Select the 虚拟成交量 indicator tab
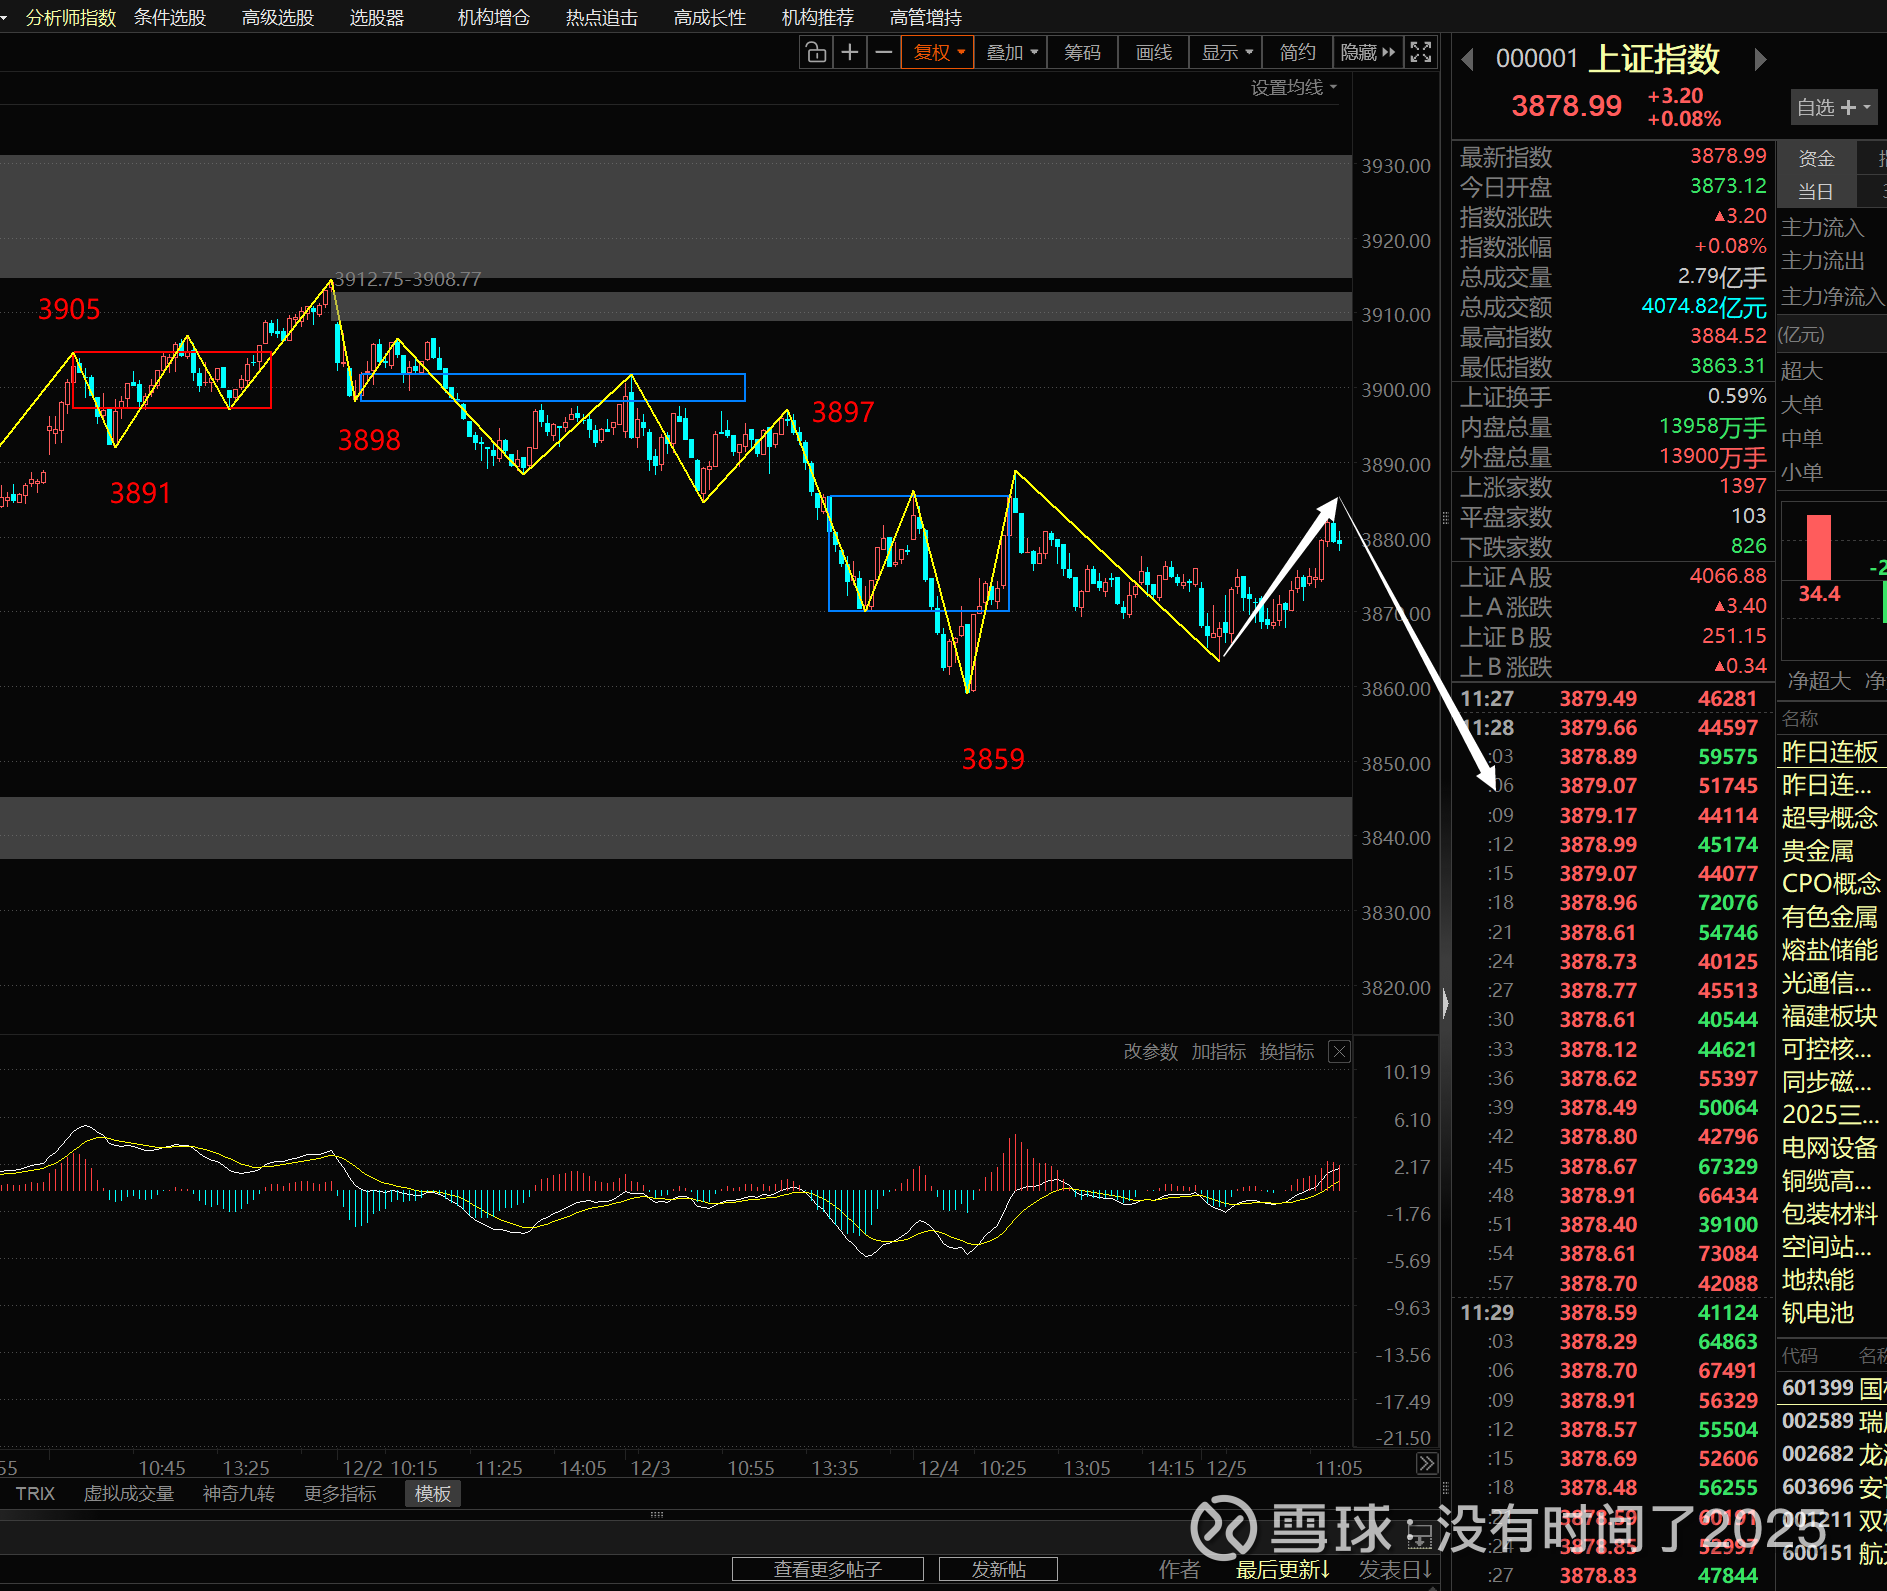This screenshot has width=1887, height=1591. pyautogui.click(x=129, y=1493)
